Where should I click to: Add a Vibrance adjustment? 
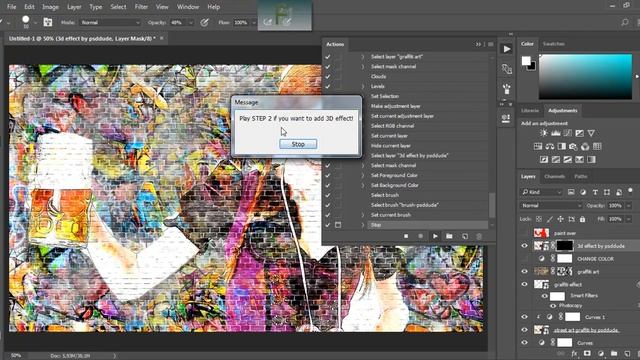point(591,133)
